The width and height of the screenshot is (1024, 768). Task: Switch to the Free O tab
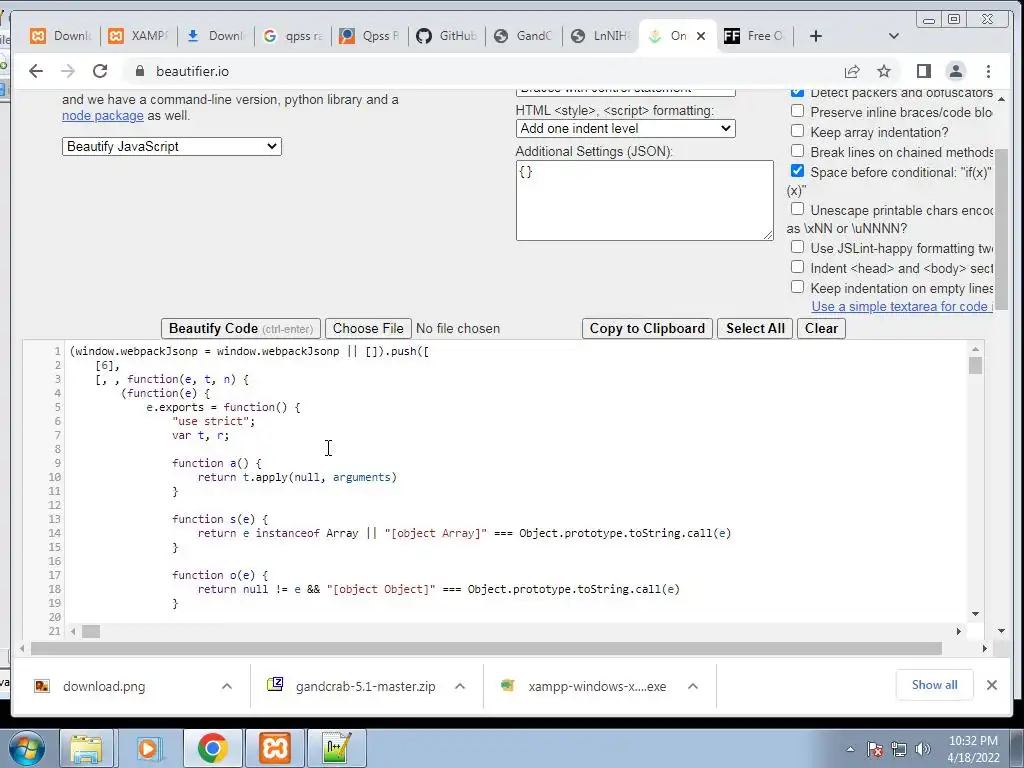click(756, 36)
